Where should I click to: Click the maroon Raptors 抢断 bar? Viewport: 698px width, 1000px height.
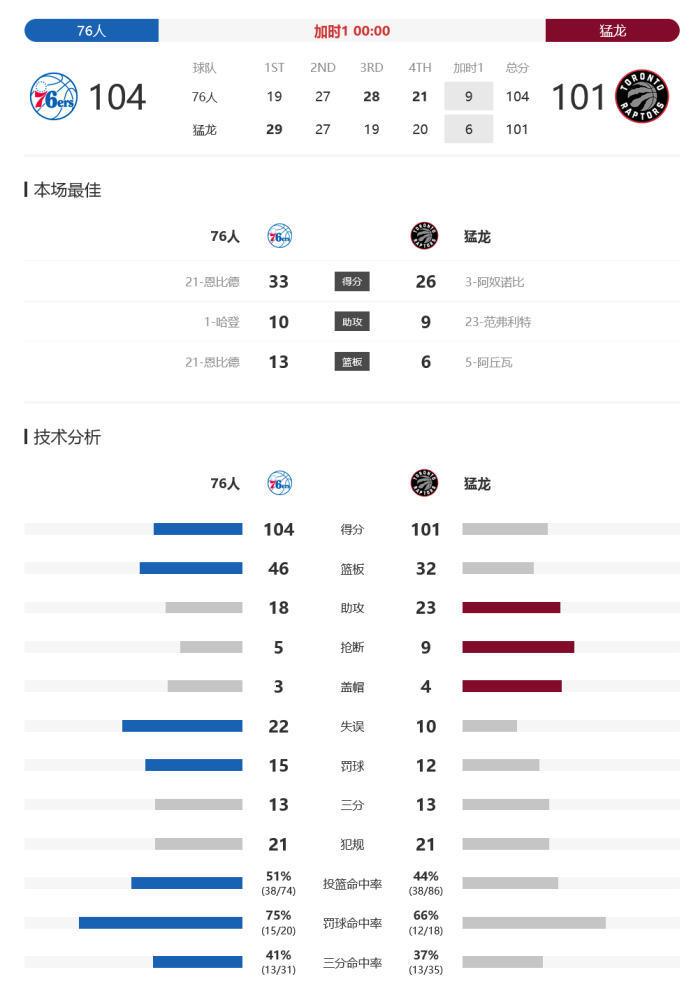(x=518, y=647)
